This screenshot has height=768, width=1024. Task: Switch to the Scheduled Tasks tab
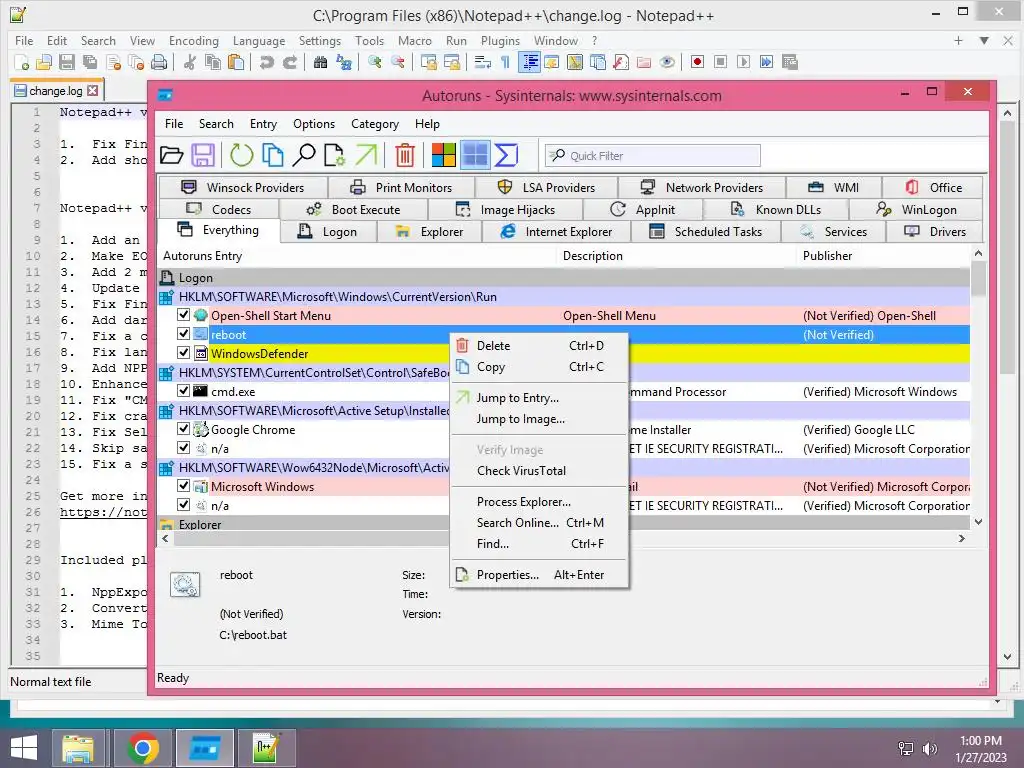coord(705,232)
